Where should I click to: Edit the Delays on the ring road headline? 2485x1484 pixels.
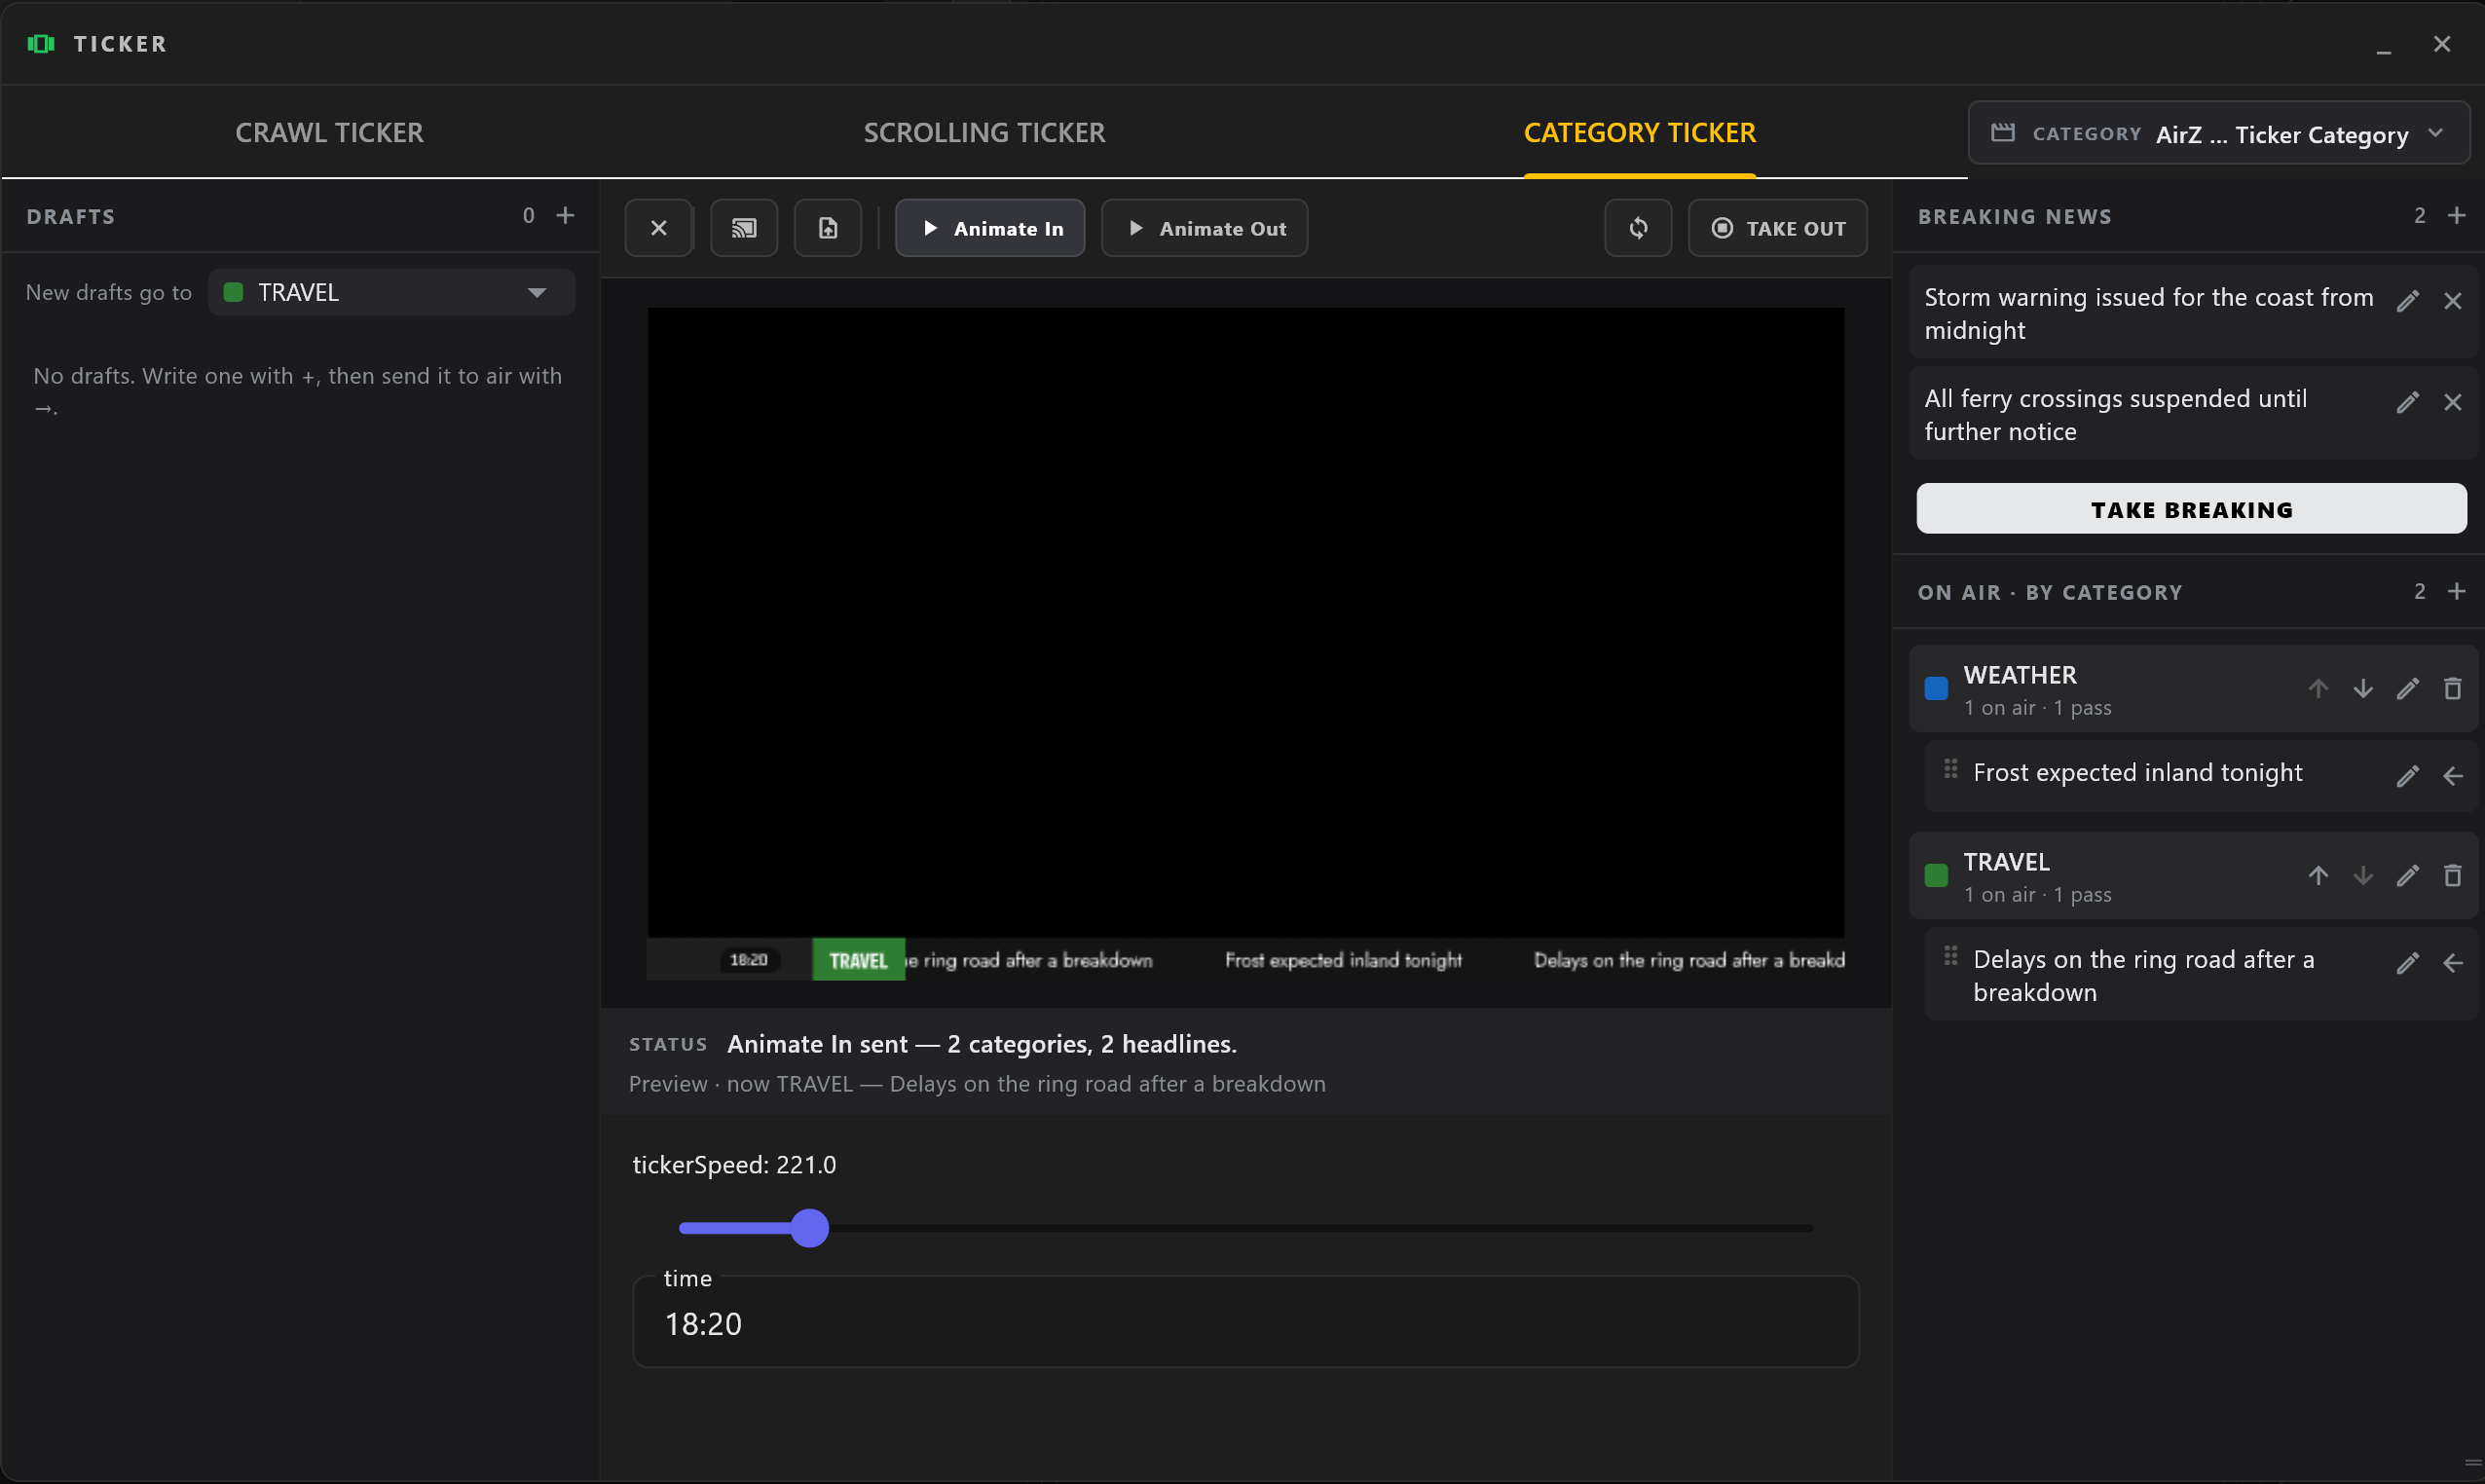coord(2408,963)
